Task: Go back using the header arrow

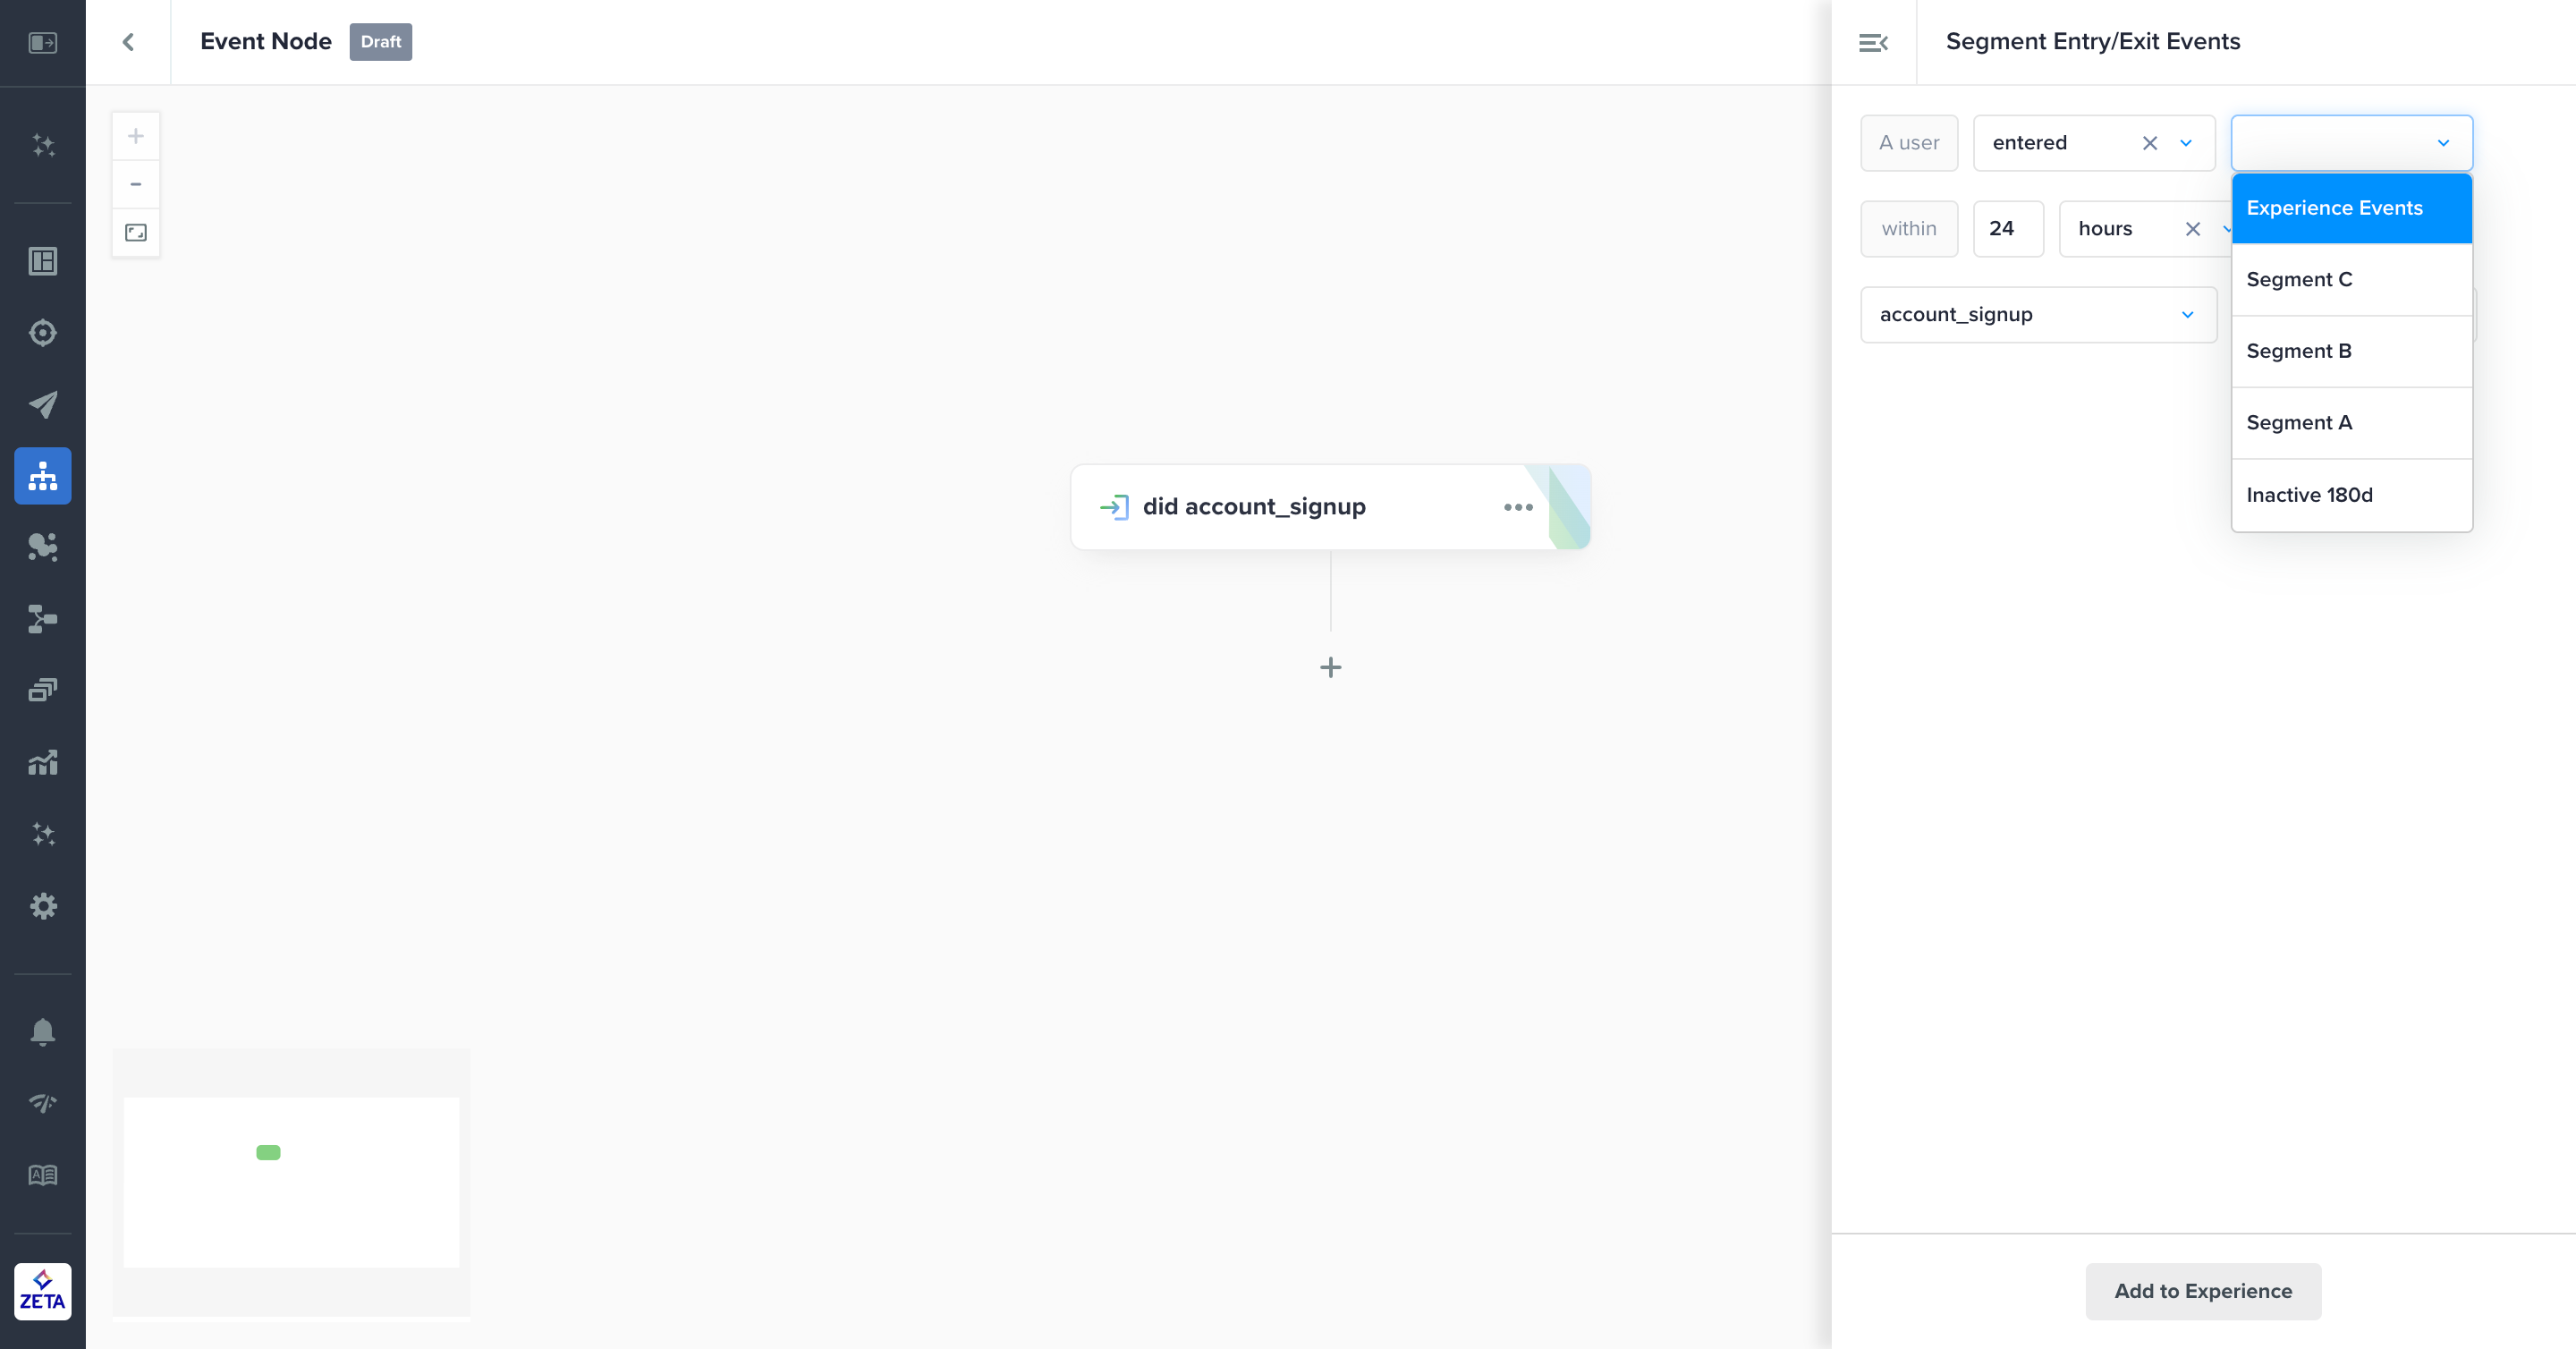Action: (x=128, y=42)
